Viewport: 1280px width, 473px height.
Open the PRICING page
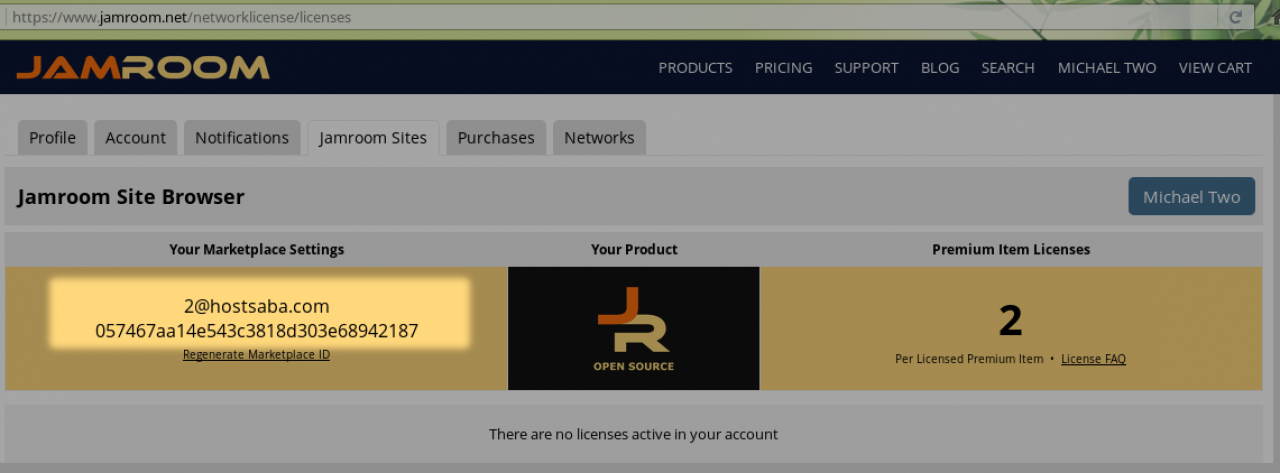pos(783,68)
